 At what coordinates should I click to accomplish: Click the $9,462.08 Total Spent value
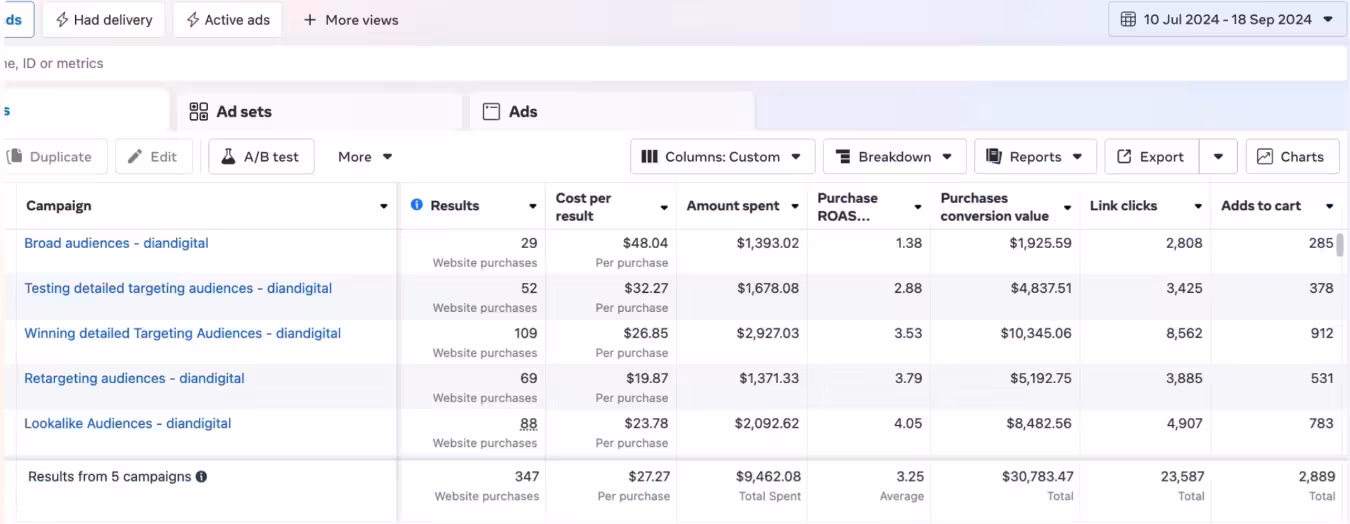click(x=768, y=477)
